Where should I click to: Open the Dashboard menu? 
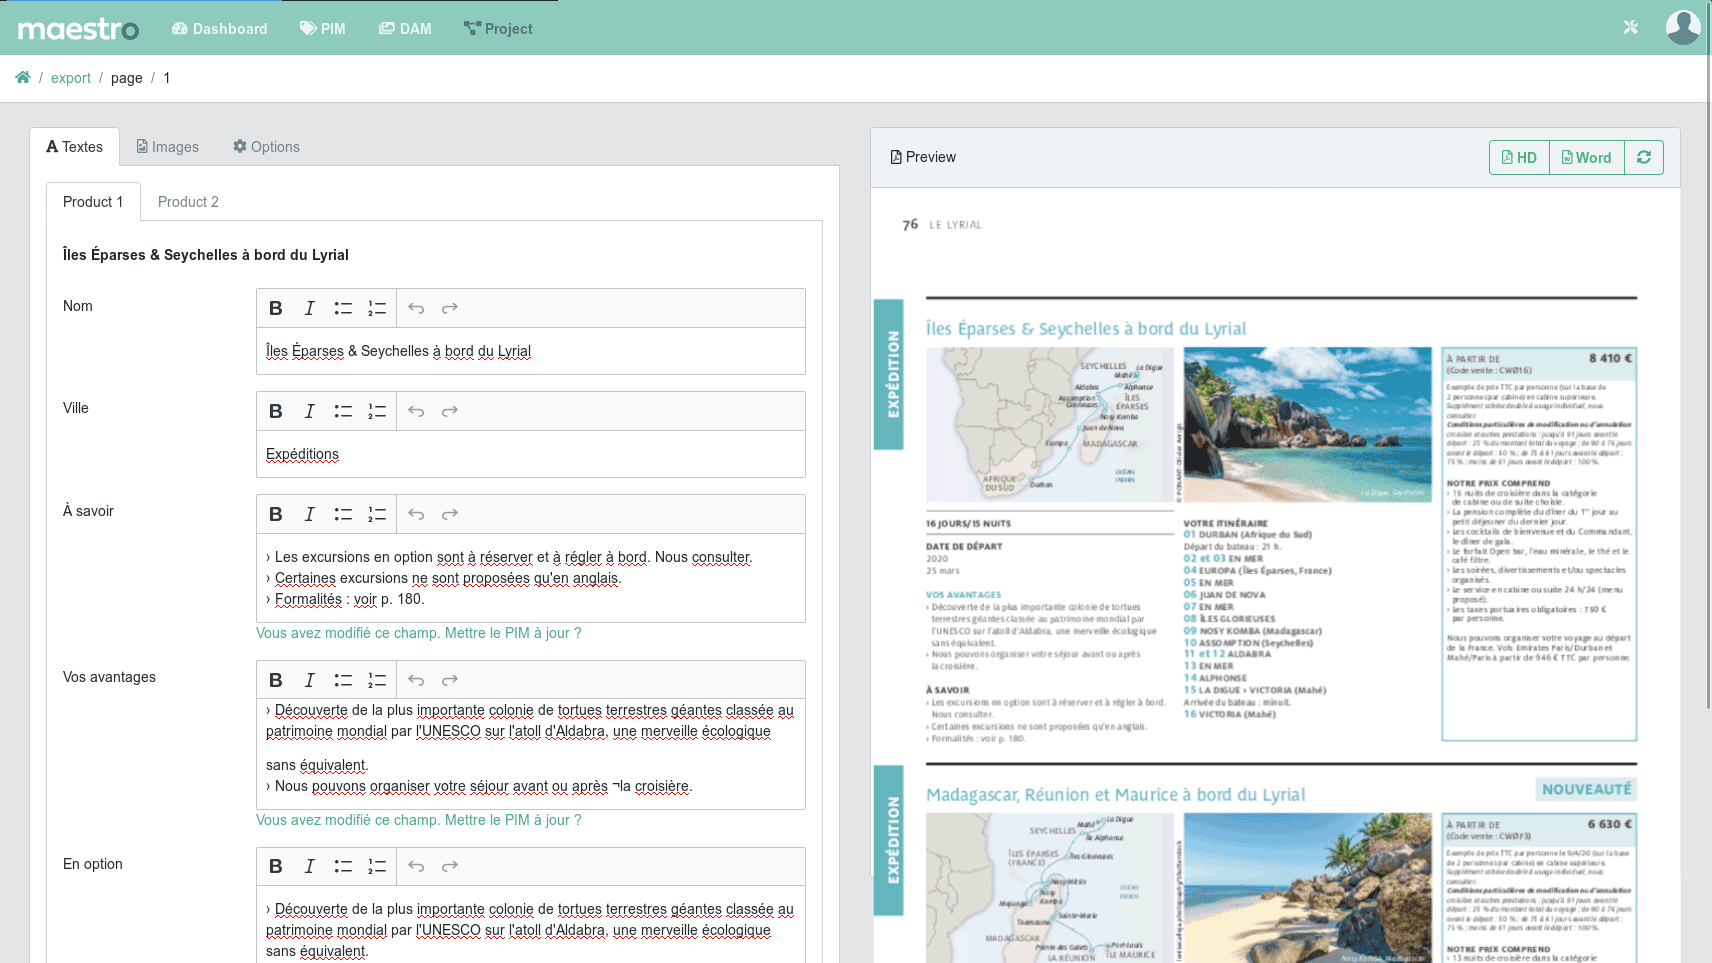click(219, 29)
